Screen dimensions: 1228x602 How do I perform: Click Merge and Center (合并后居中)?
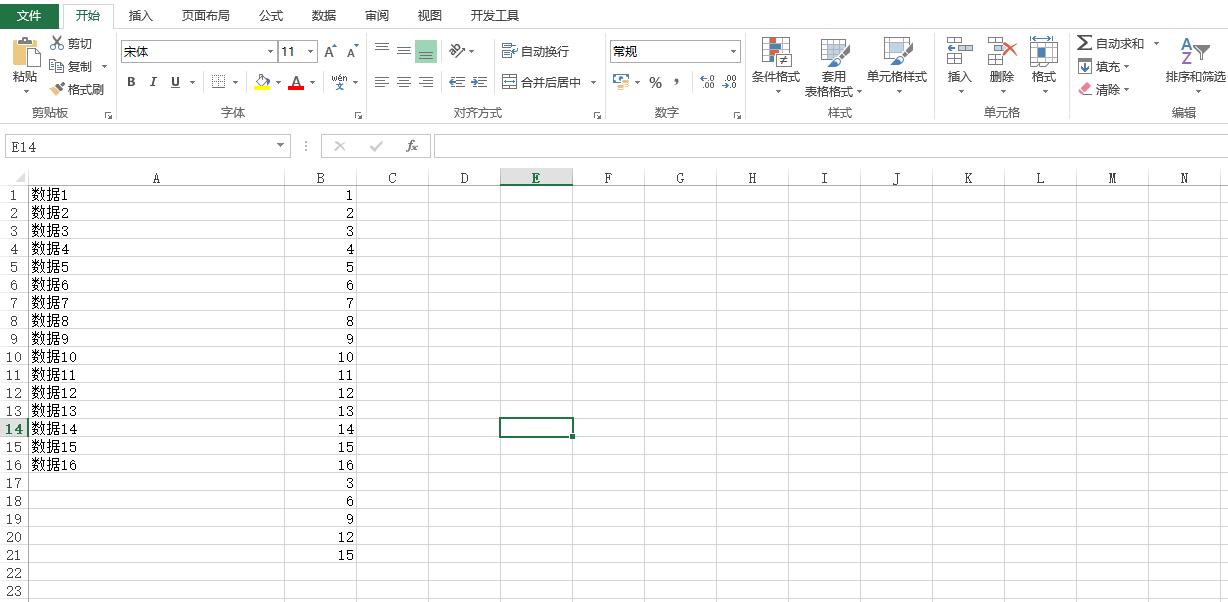[x=541, y=82]
